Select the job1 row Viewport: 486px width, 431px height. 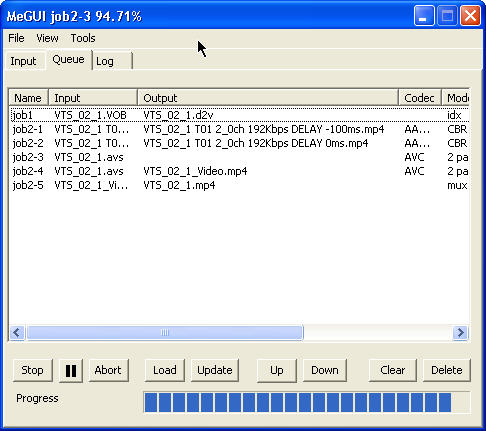(239, 115)
